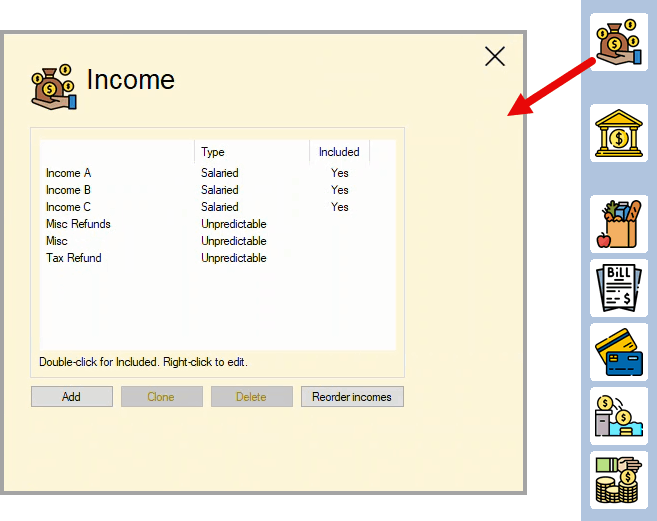Click the Type column header
The width and height of the screenshot is (657, 521).
tap(252, 152)
